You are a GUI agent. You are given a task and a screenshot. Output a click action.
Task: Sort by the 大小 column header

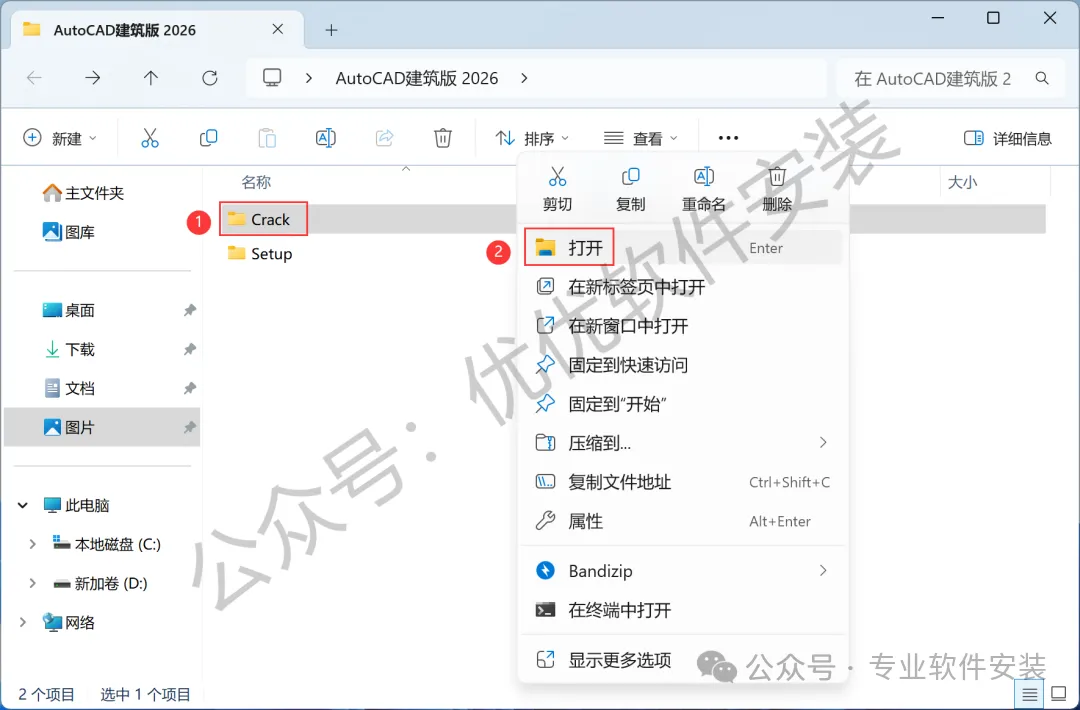coord(962,182)
